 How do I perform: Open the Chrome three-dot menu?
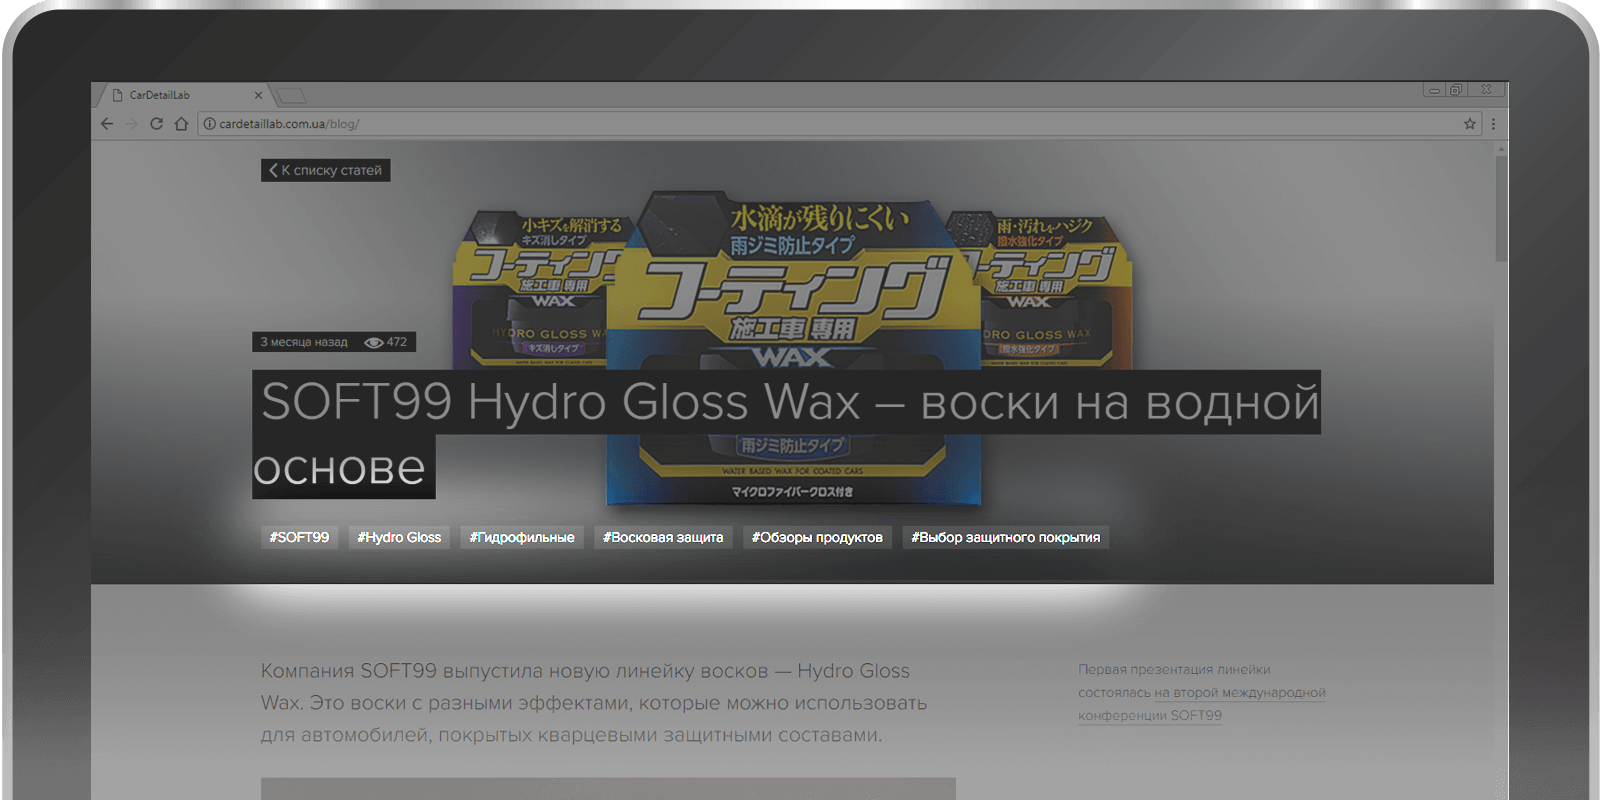[x=1493, y=124]
